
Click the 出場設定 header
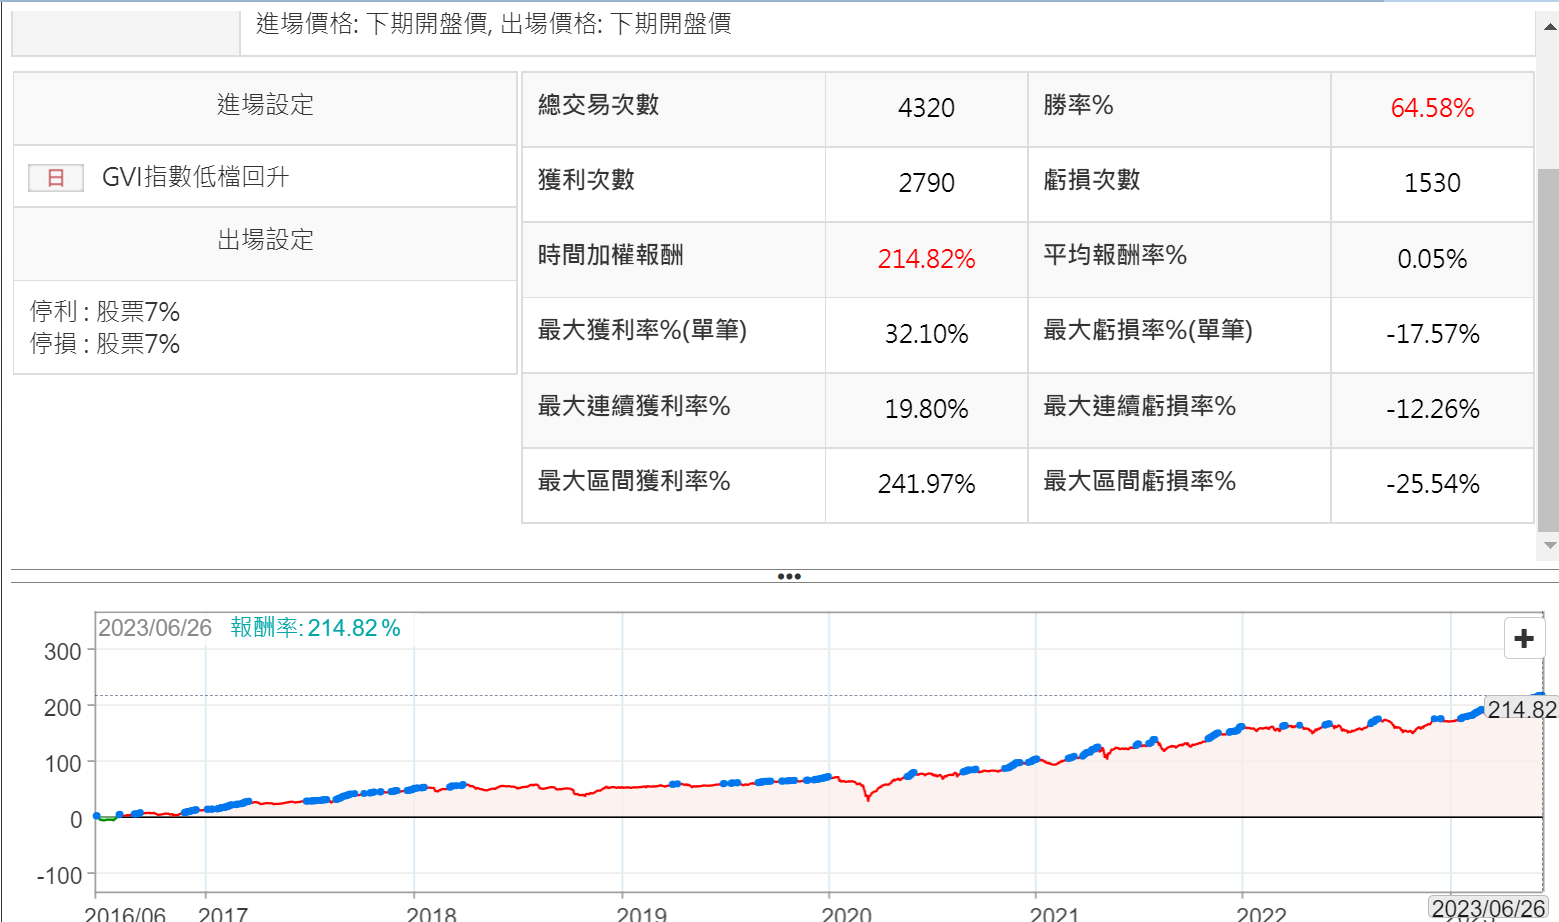pos(265,240)
